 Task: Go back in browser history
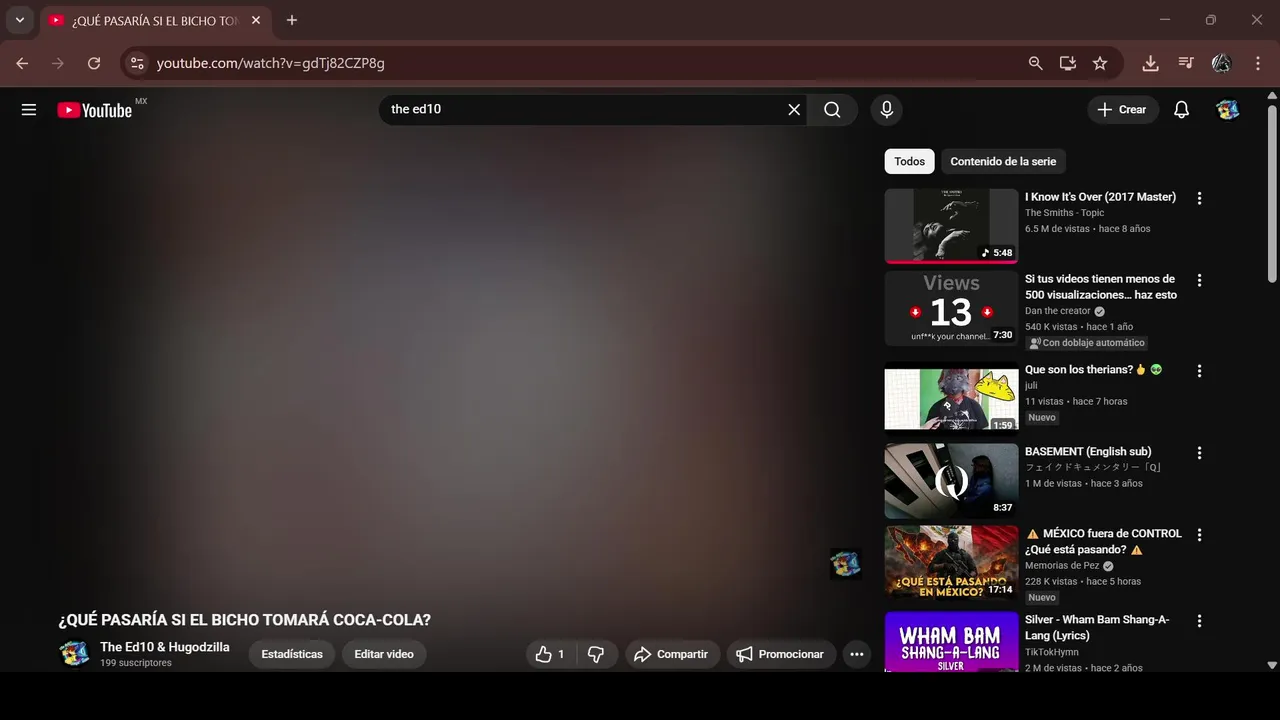point(22,63)
